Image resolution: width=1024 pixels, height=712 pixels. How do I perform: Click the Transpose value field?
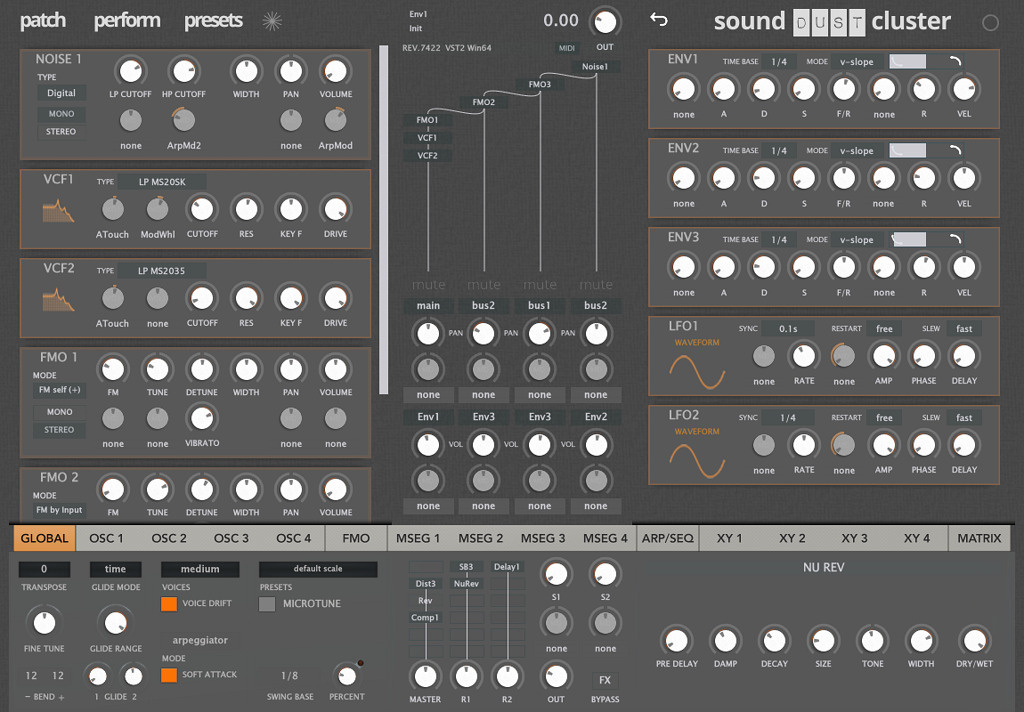point(44,569)
